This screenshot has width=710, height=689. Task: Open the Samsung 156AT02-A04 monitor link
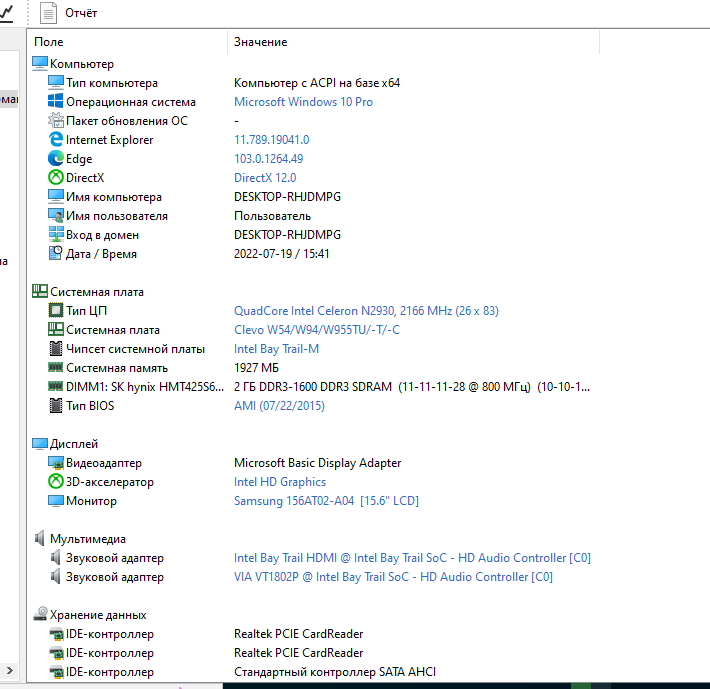pyautogui.click(x=326, y=501)
